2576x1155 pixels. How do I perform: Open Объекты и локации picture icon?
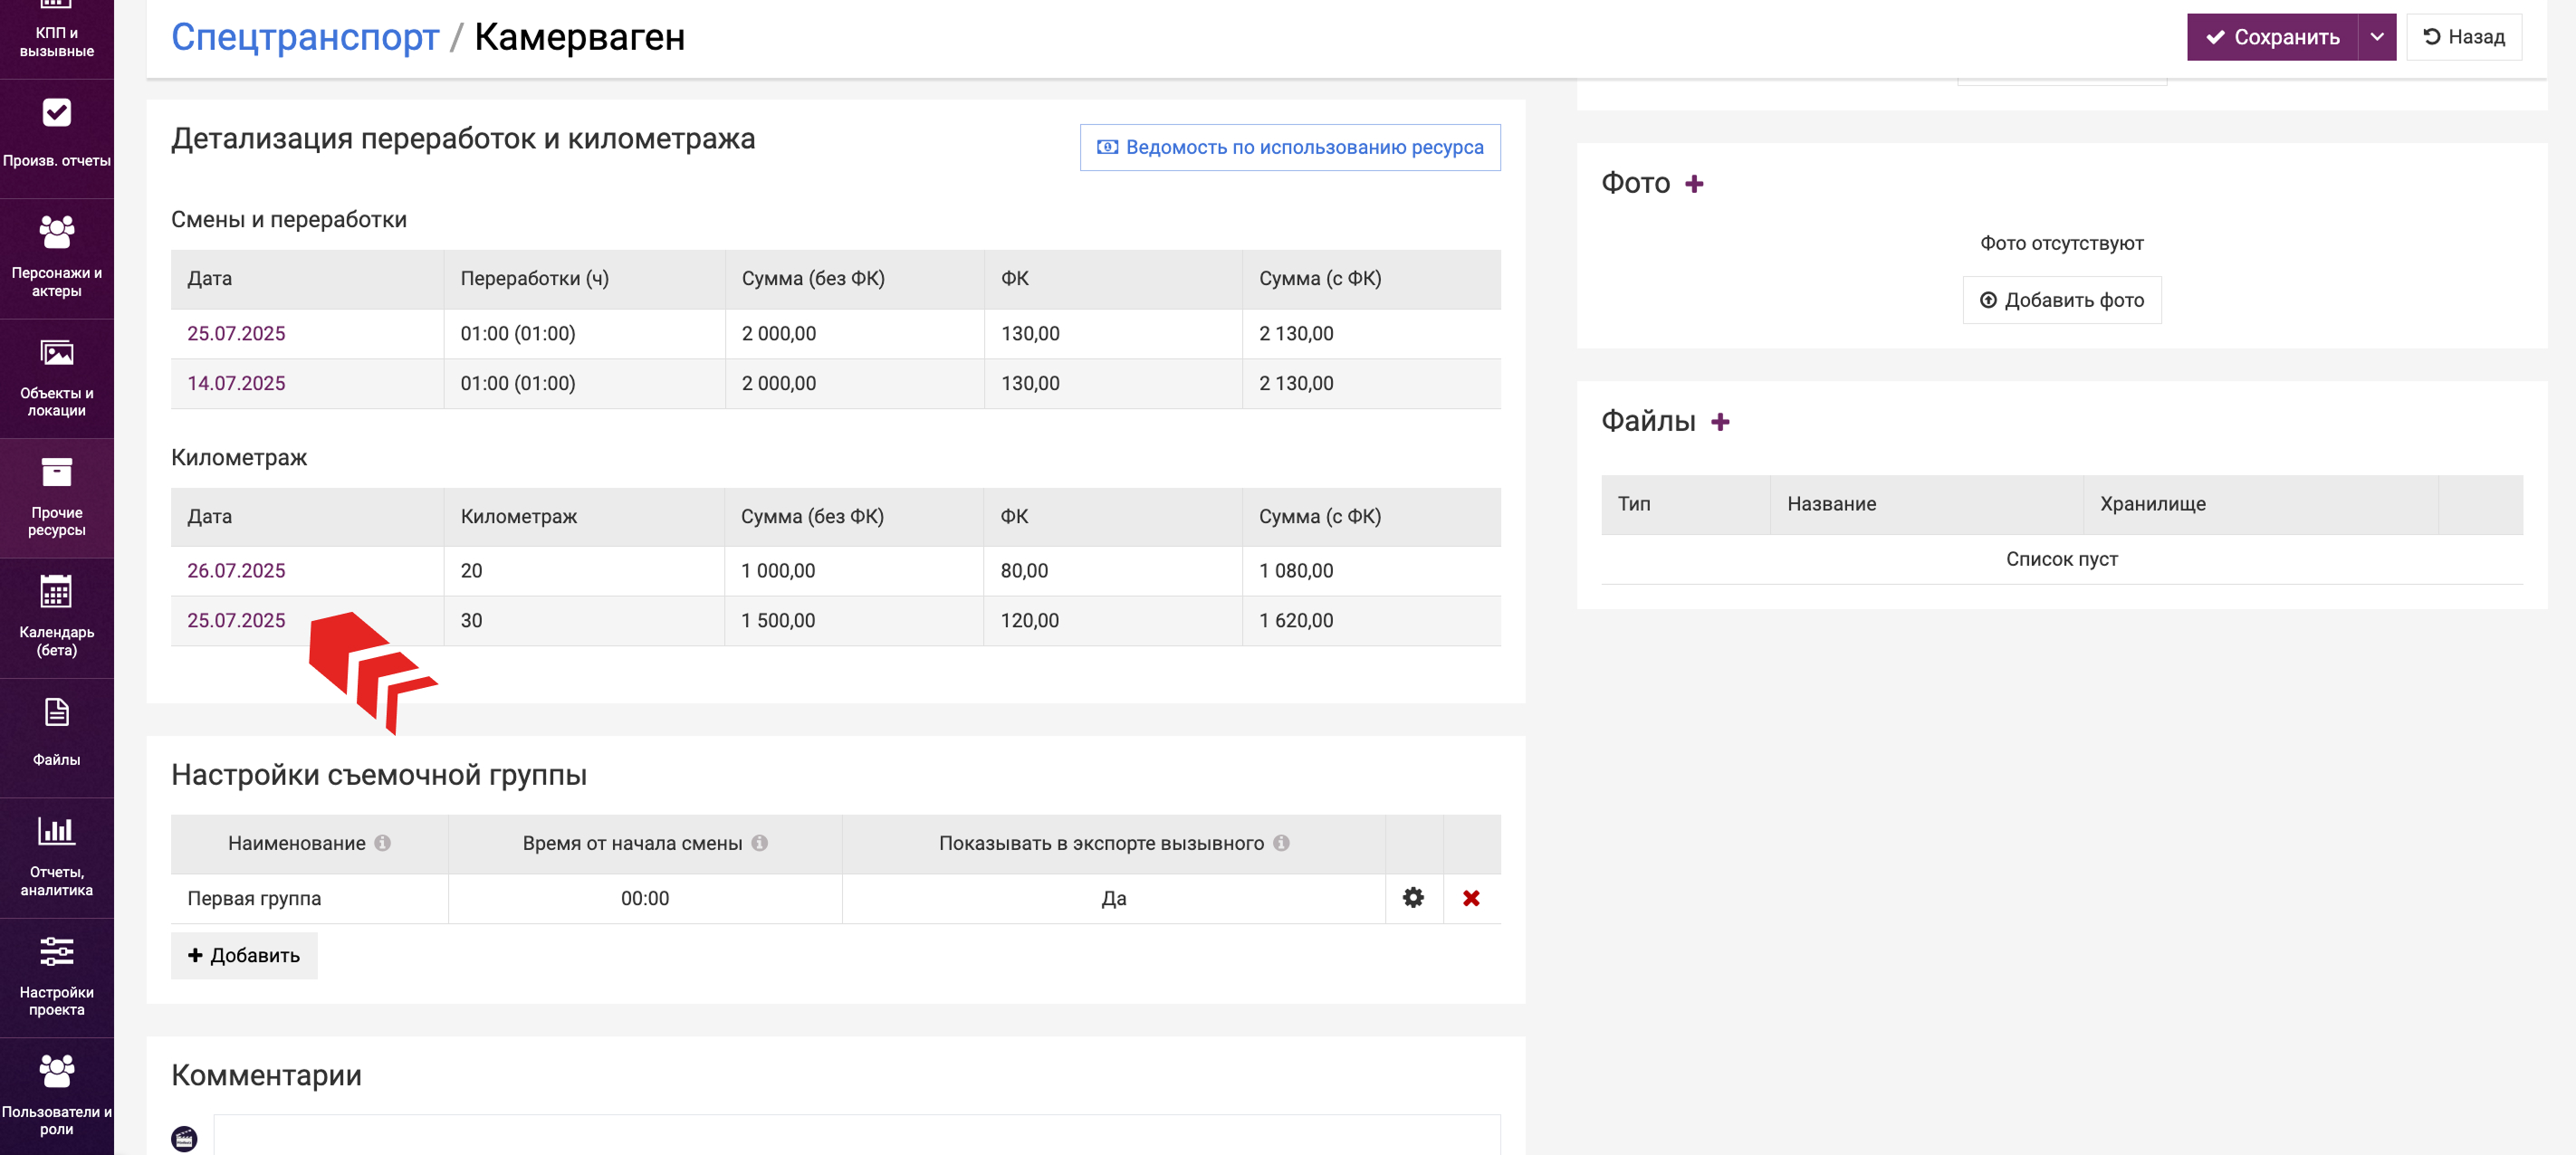coord(57,353)
